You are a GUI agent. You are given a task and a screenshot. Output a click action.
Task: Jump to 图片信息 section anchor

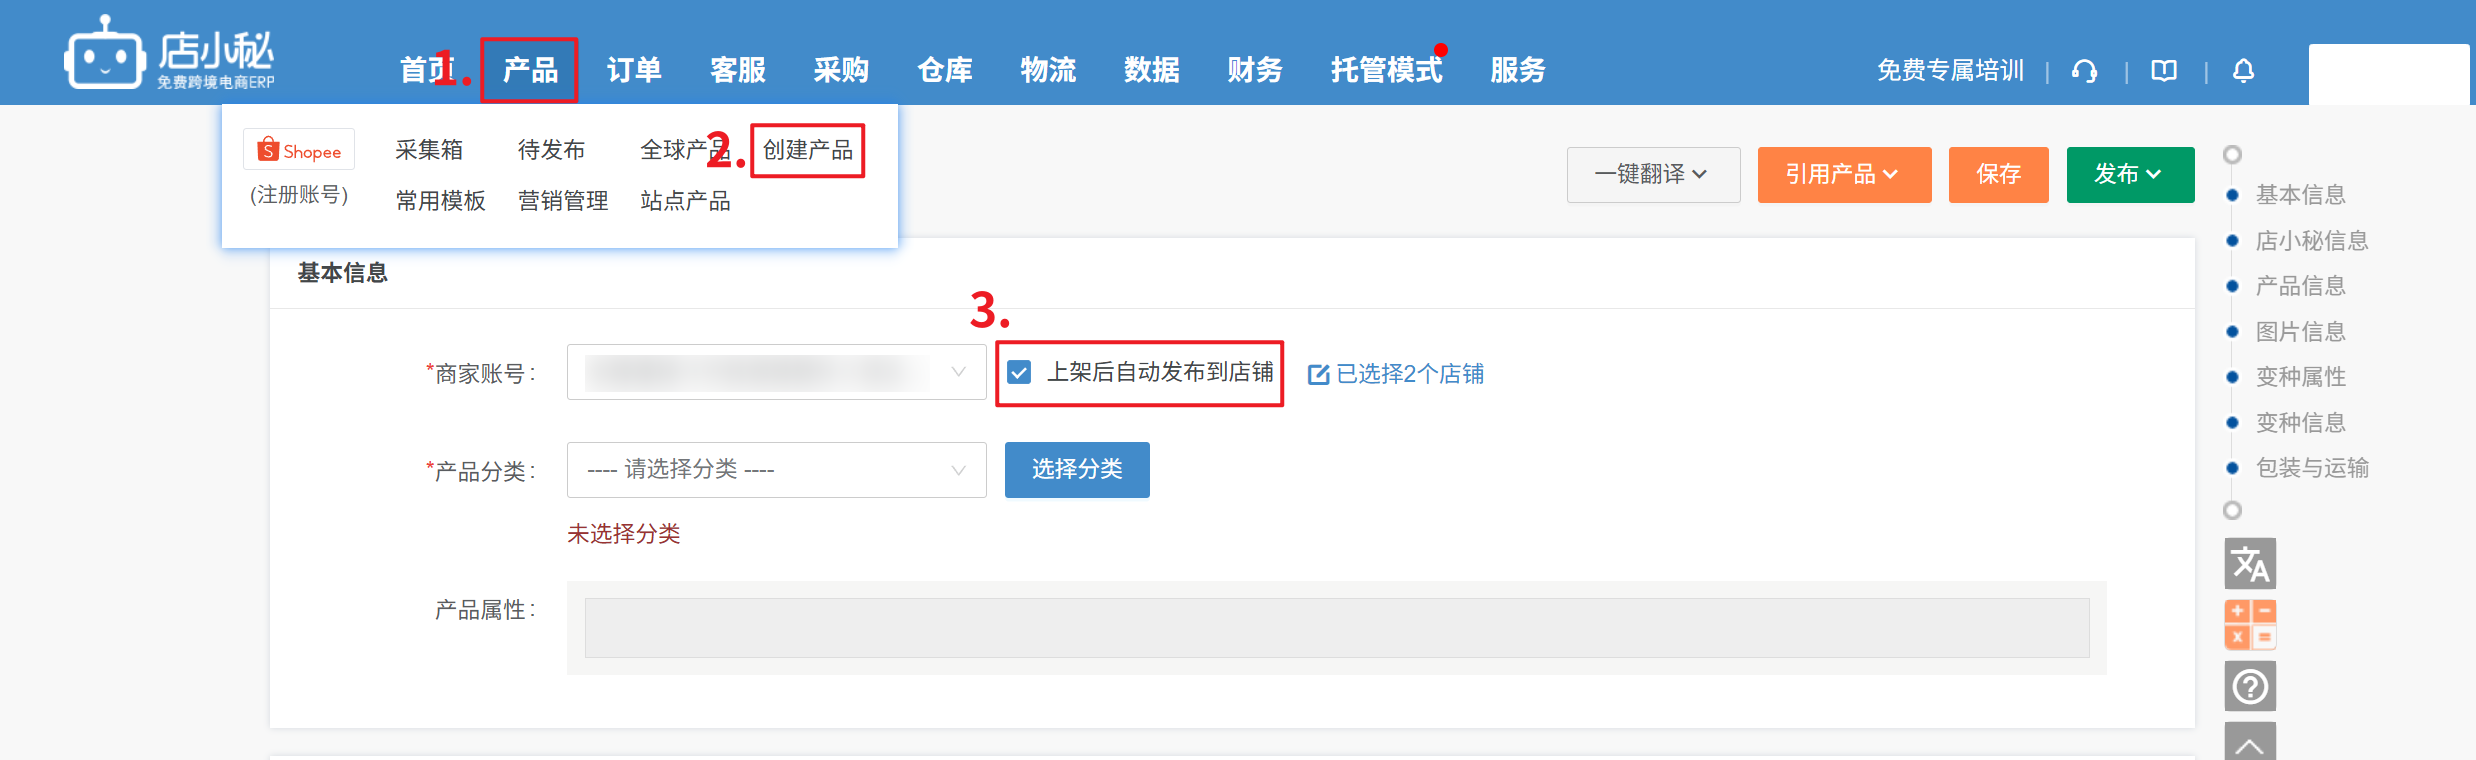[x=2300, y=332]
